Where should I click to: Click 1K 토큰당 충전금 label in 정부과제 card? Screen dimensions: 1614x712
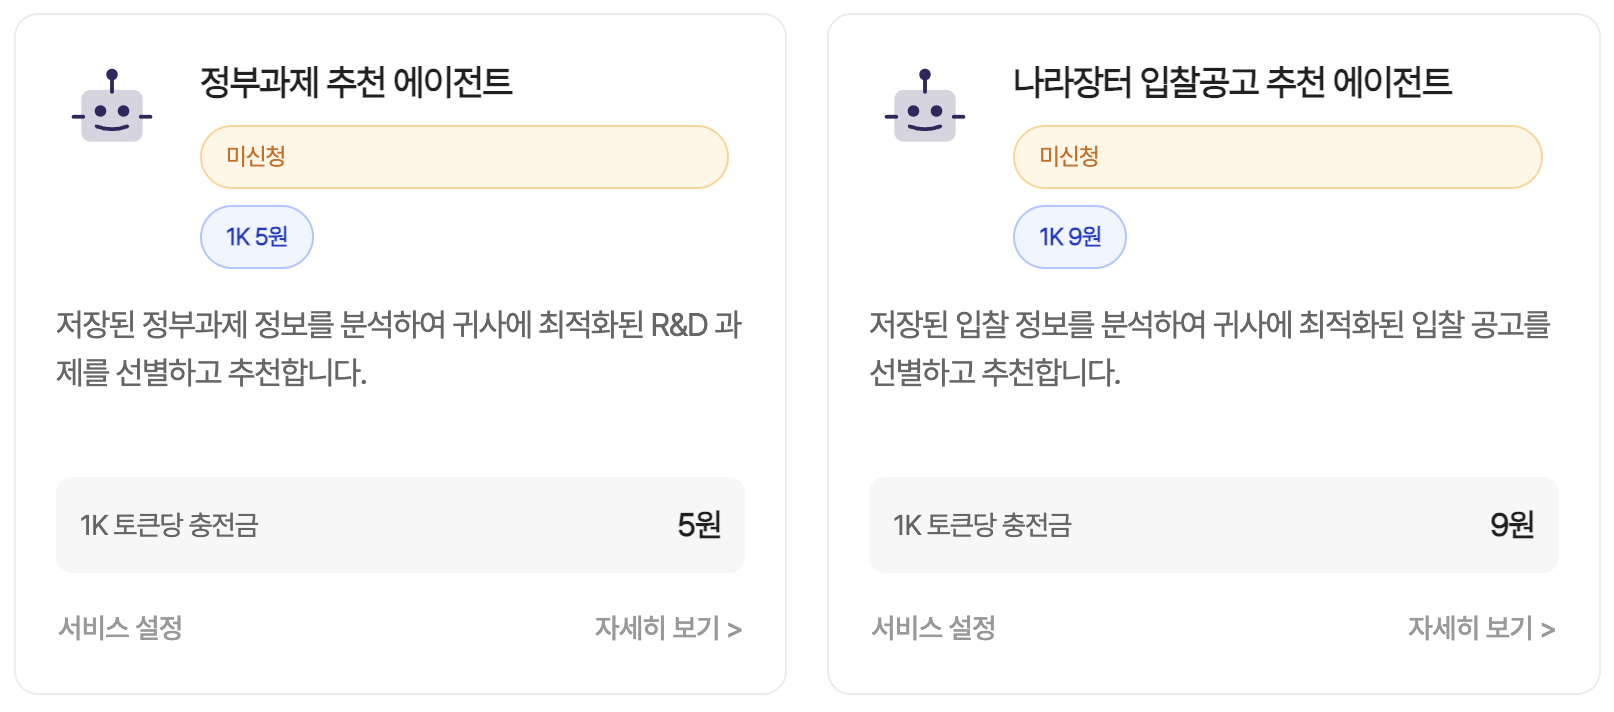click(x=169, y=525)
